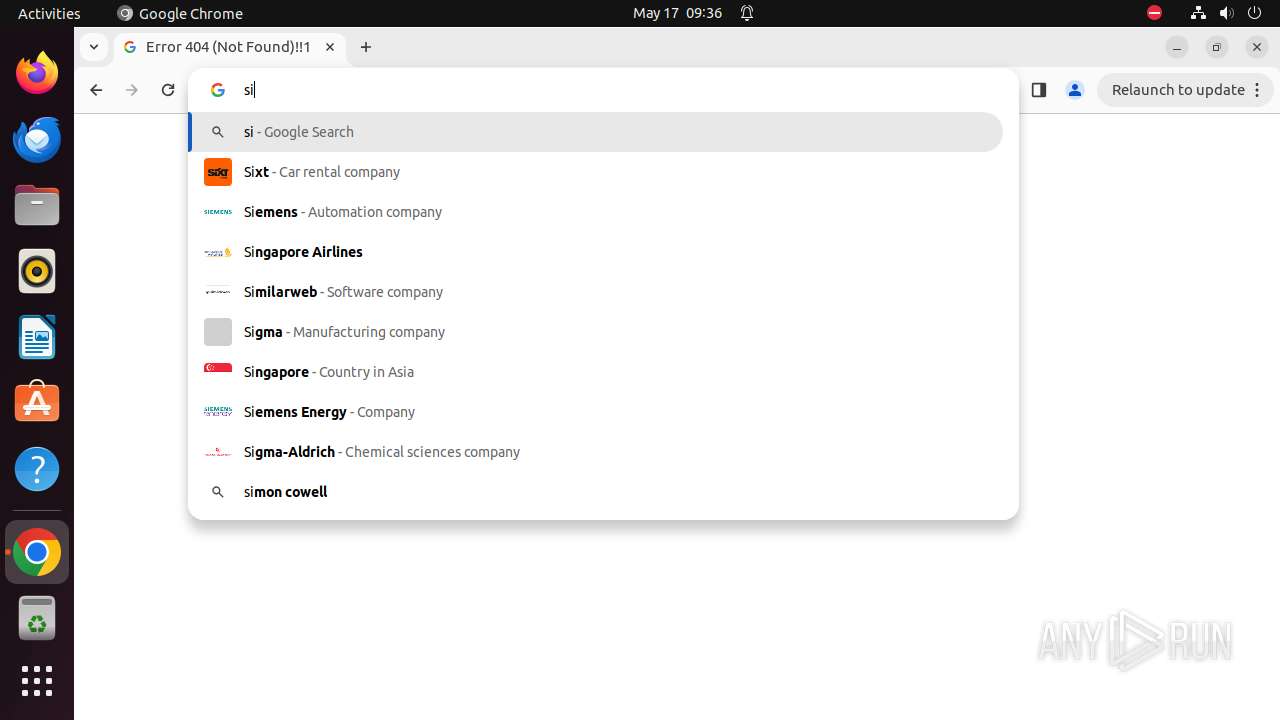Launch LibreOffice Writer from the dock
The width and height of the screenshot is (1280, 720).
coord(37,337)
